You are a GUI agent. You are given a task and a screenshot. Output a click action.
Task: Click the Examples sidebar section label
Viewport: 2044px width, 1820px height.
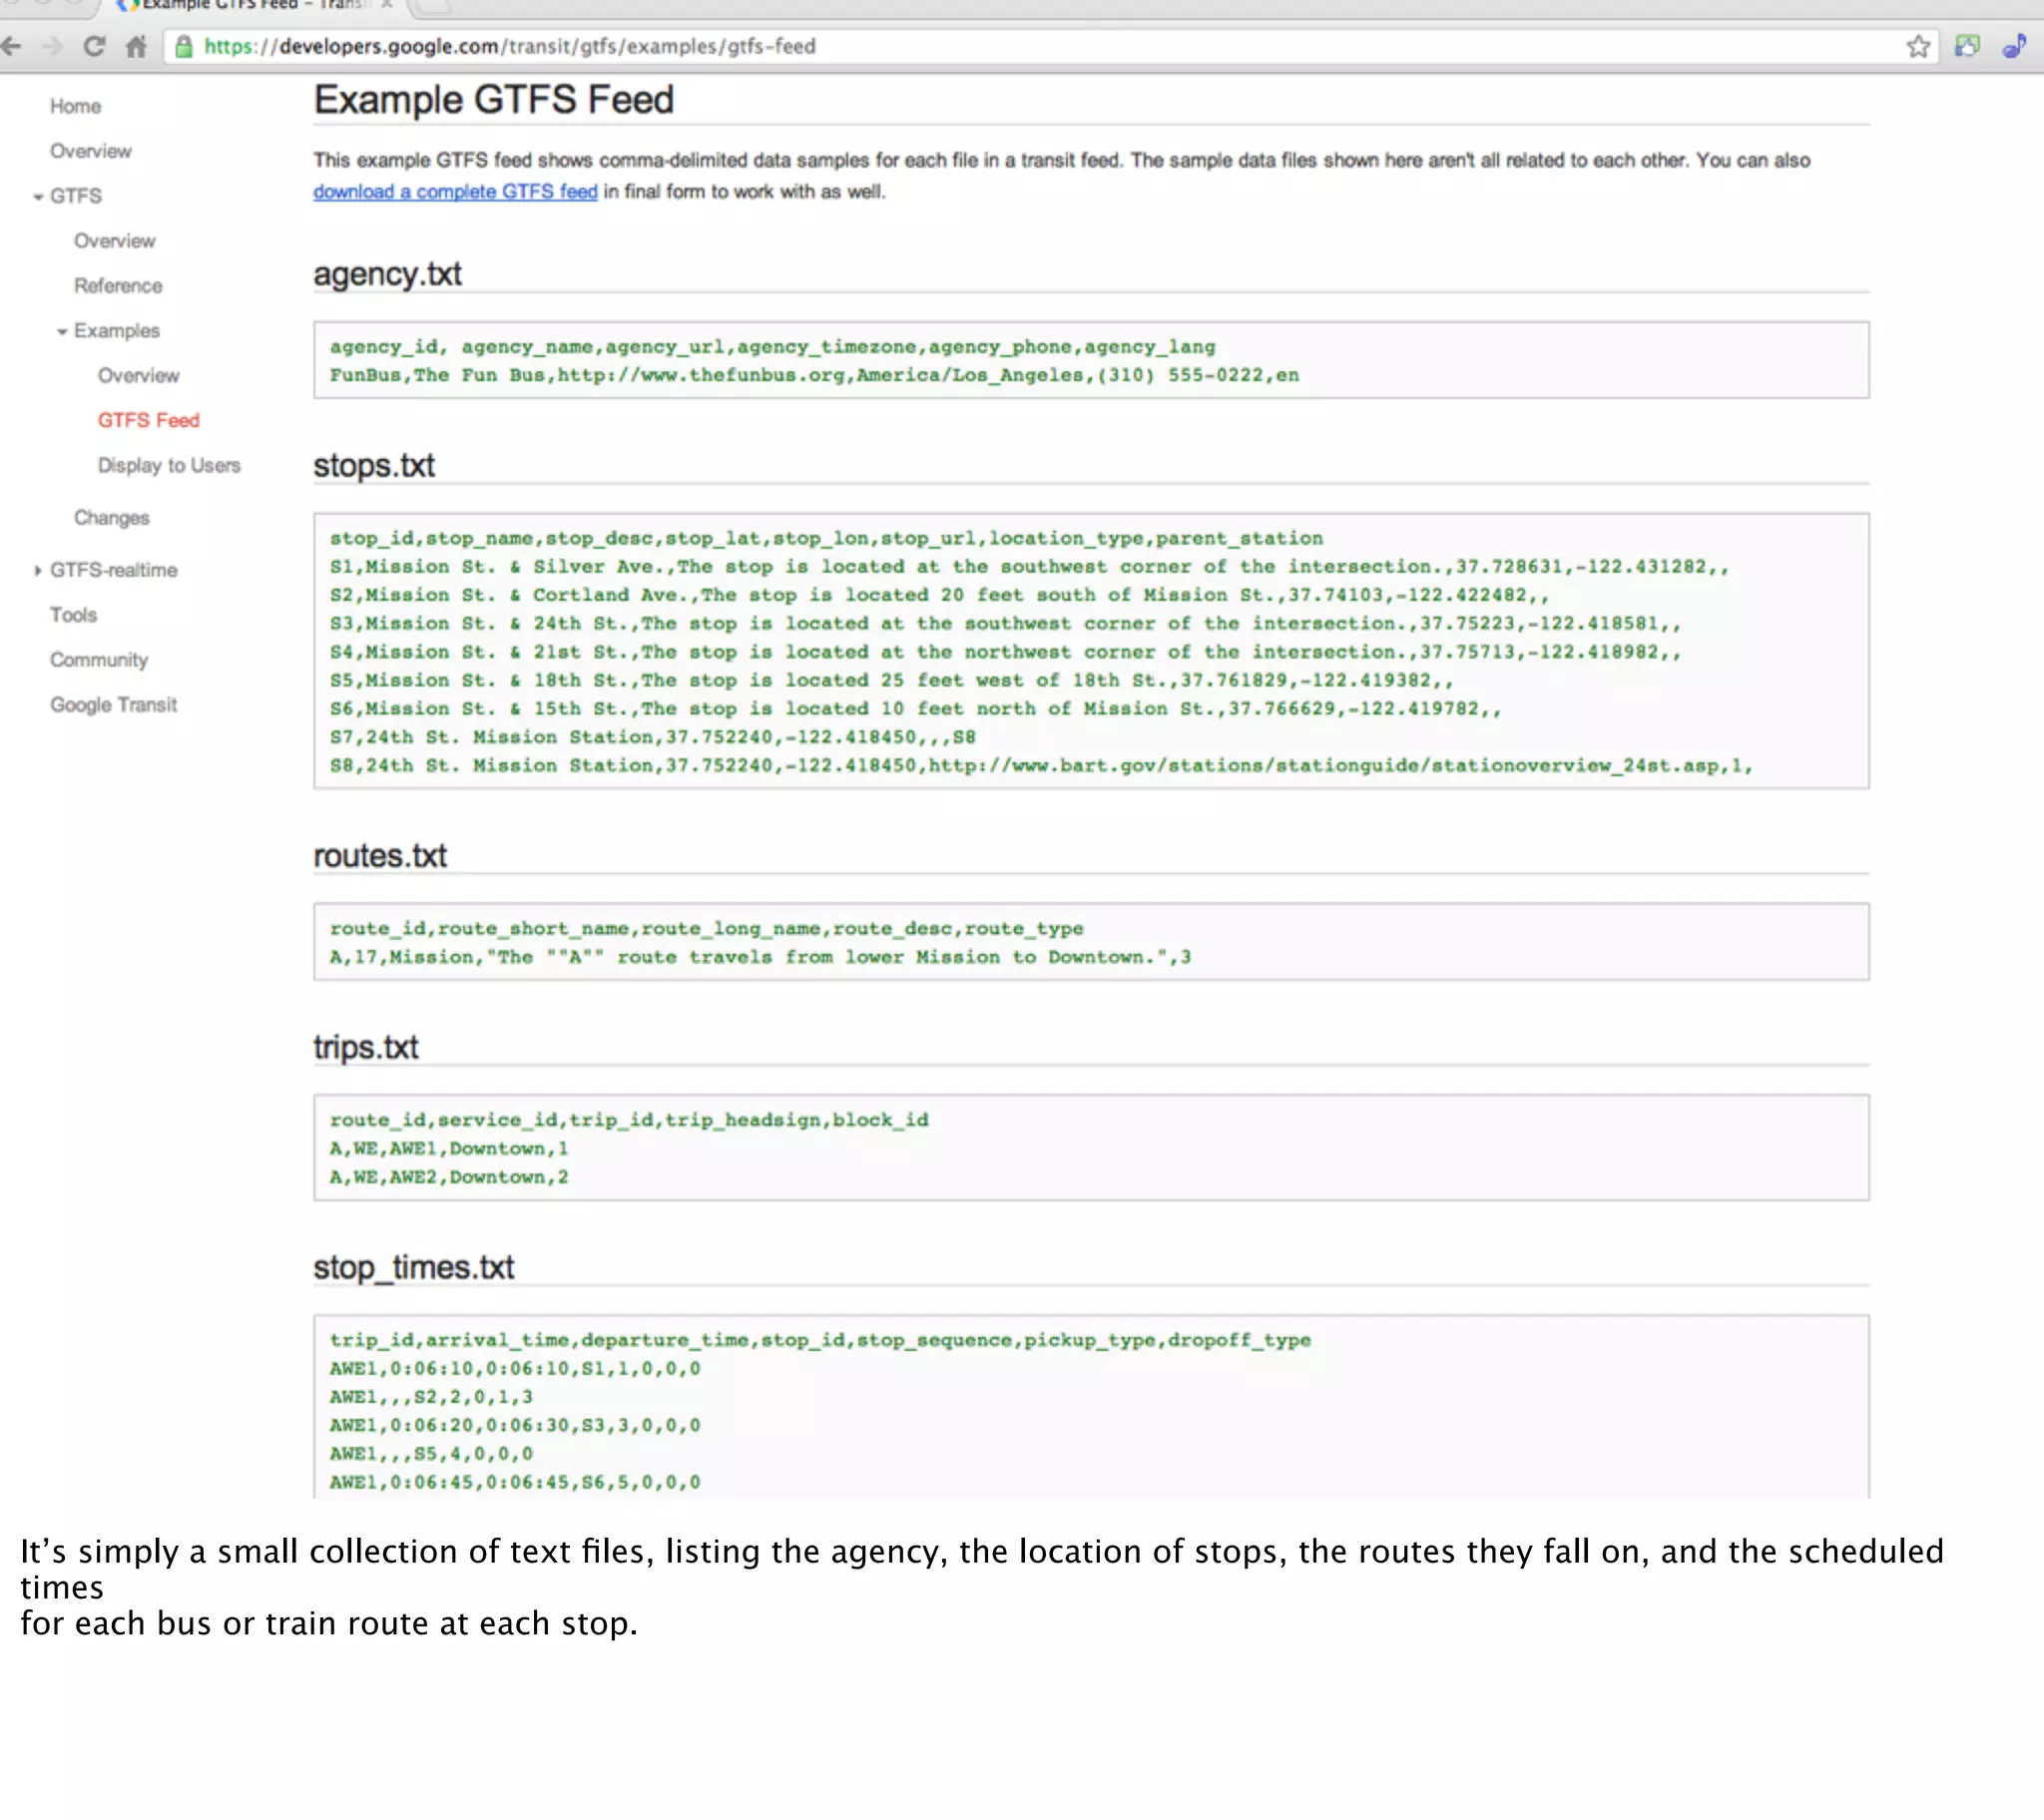(116, 331)
